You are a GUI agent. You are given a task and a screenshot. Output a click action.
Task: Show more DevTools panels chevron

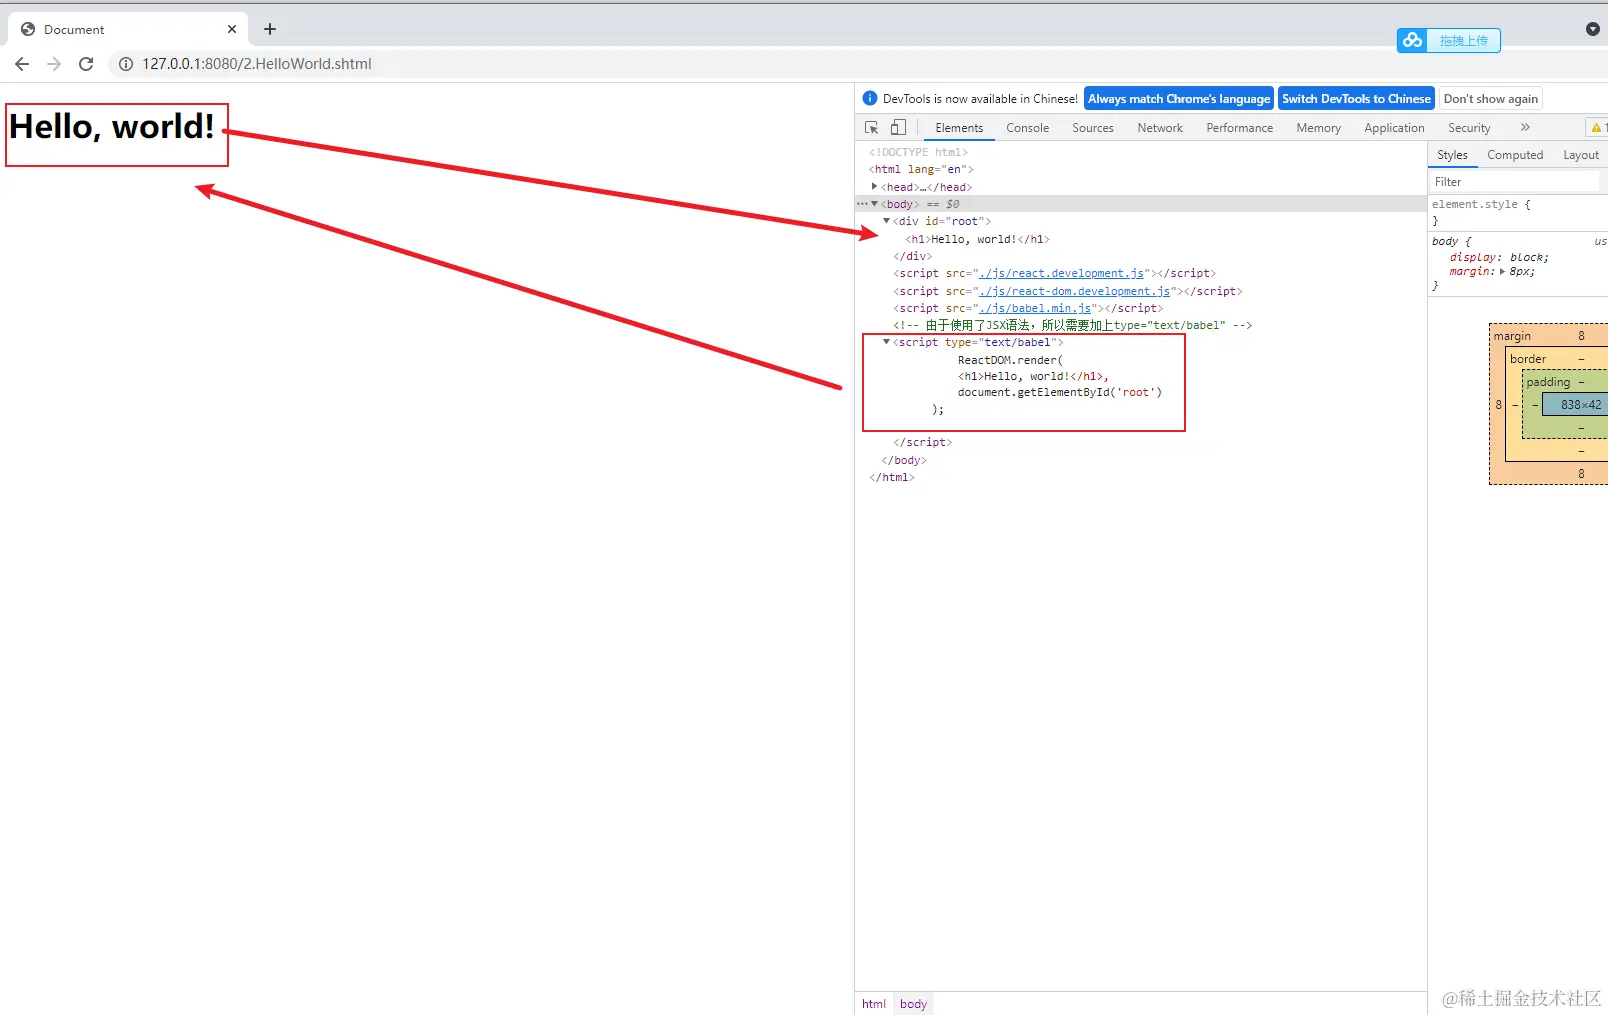pos(1525,128)
